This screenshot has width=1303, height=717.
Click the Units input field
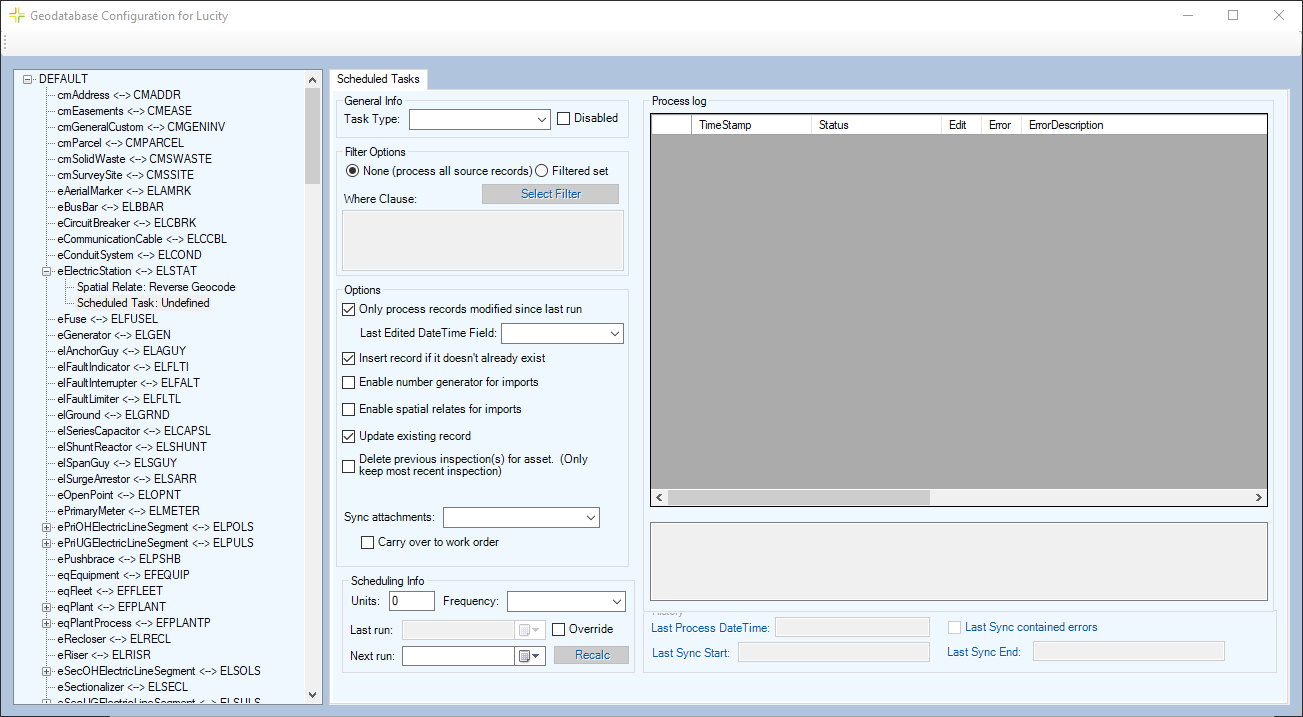click(412, 601)
